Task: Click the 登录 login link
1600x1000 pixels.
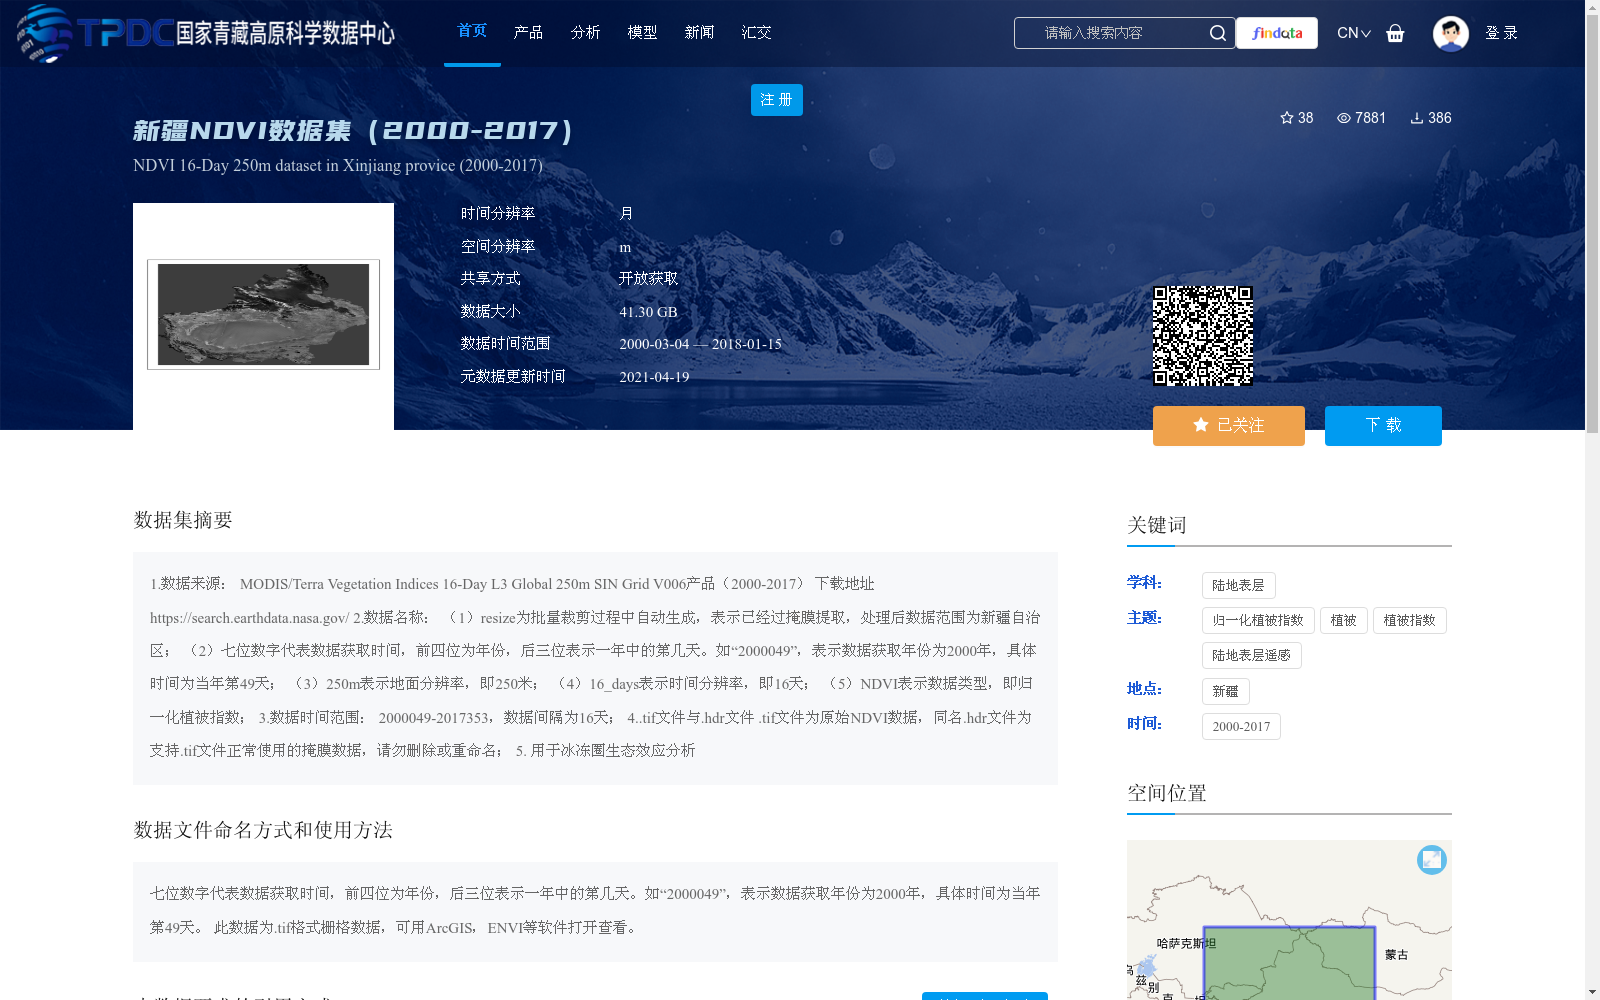Action: [1501, 33]
